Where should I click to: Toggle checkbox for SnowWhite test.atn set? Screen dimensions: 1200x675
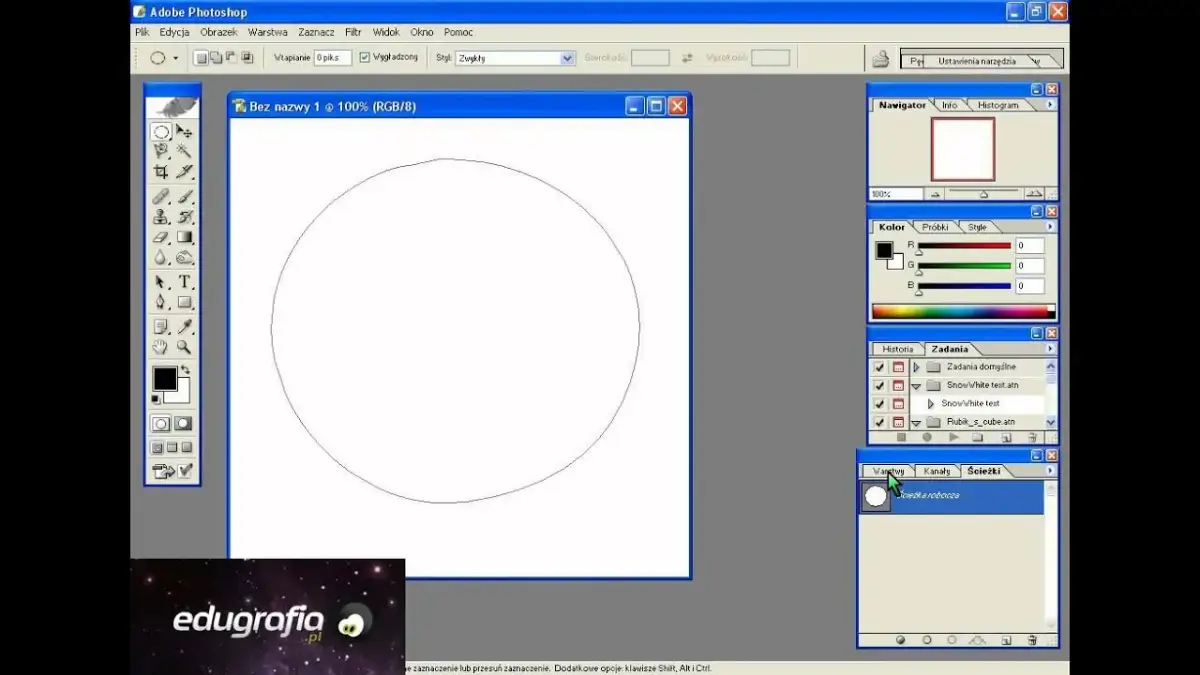coord(879,385)
